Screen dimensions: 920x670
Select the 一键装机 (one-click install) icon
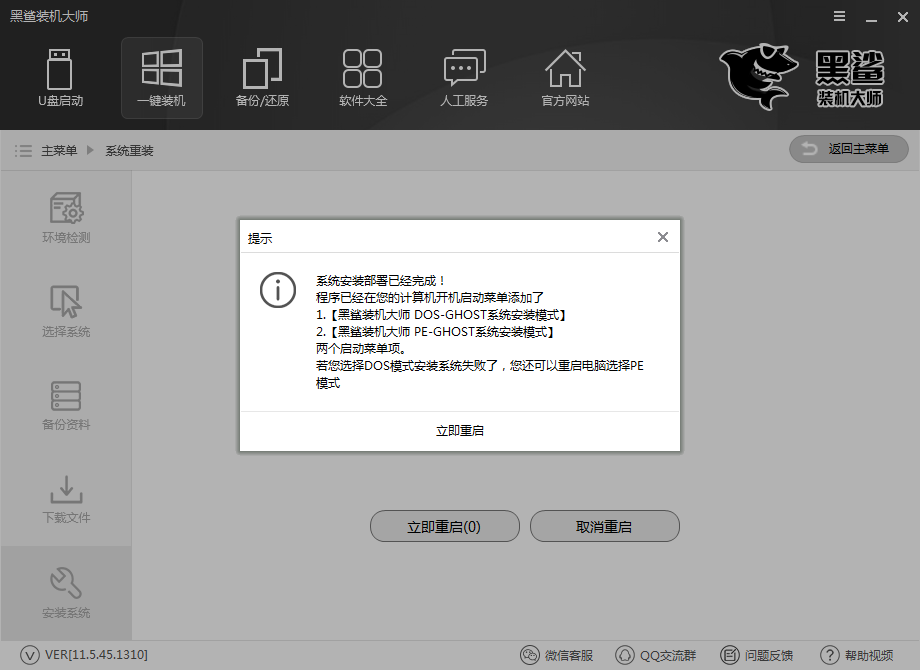pyautogui.click(x=161, y=78)
